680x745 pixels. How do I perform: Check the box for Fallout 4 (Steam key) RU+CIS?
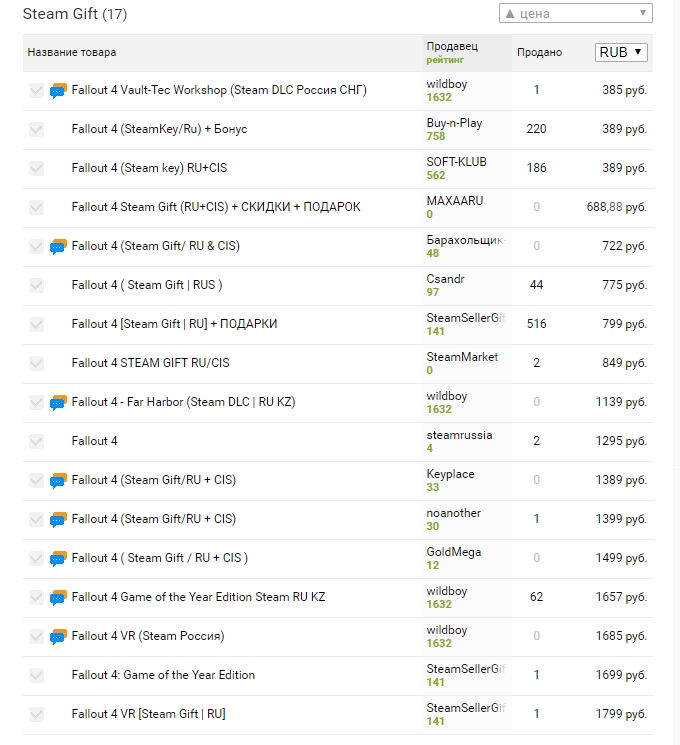(x=36, y=168)
